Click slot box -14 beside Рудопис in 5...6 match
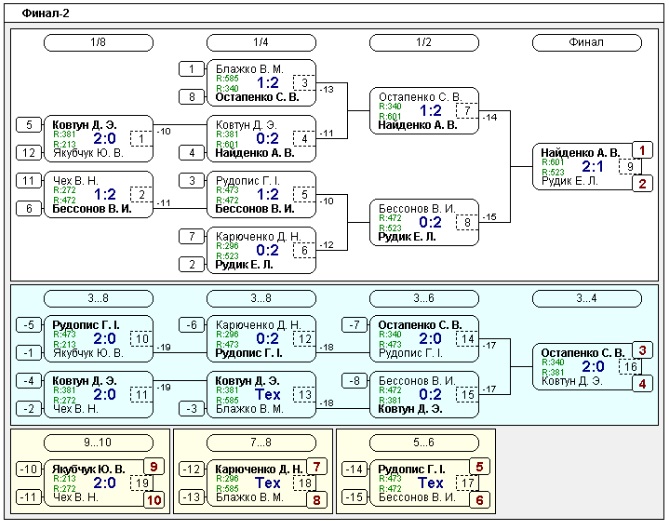The image size is (669, 521). tap(355, 469)
